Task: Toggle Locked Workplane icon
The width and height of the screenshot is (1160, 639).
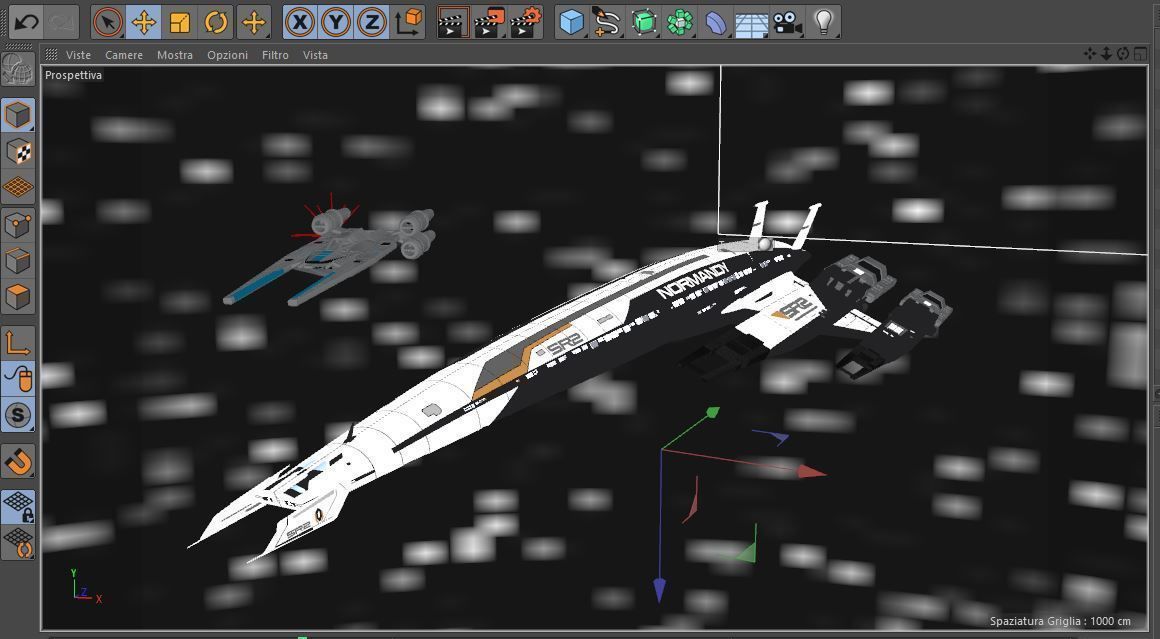Action: tap(18, 507)
